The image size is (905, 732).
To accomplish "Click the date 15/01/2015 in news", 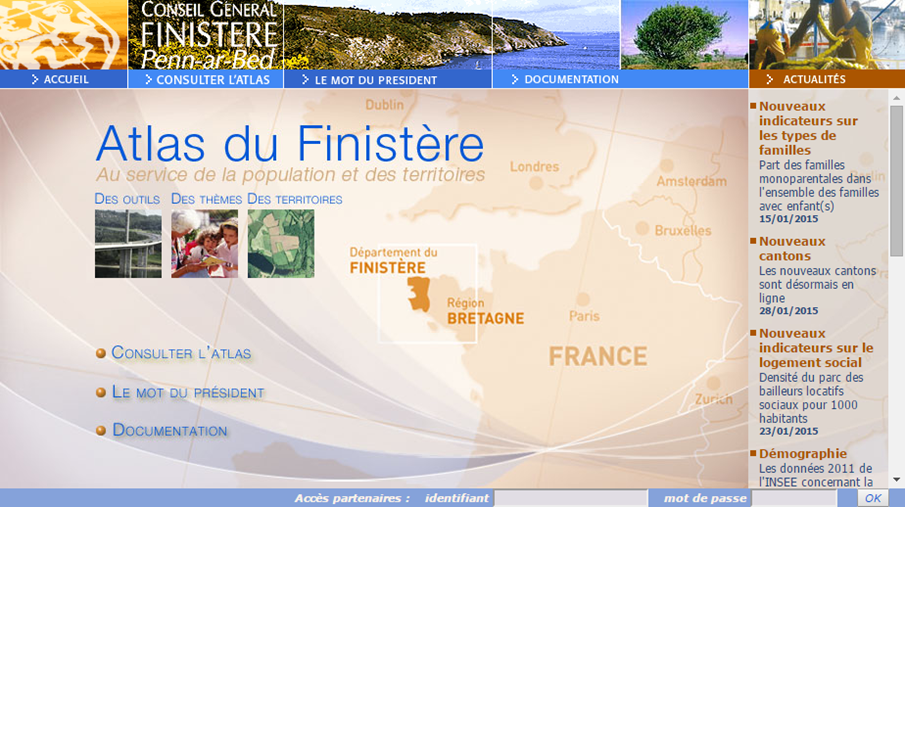I will click(788, 219).
